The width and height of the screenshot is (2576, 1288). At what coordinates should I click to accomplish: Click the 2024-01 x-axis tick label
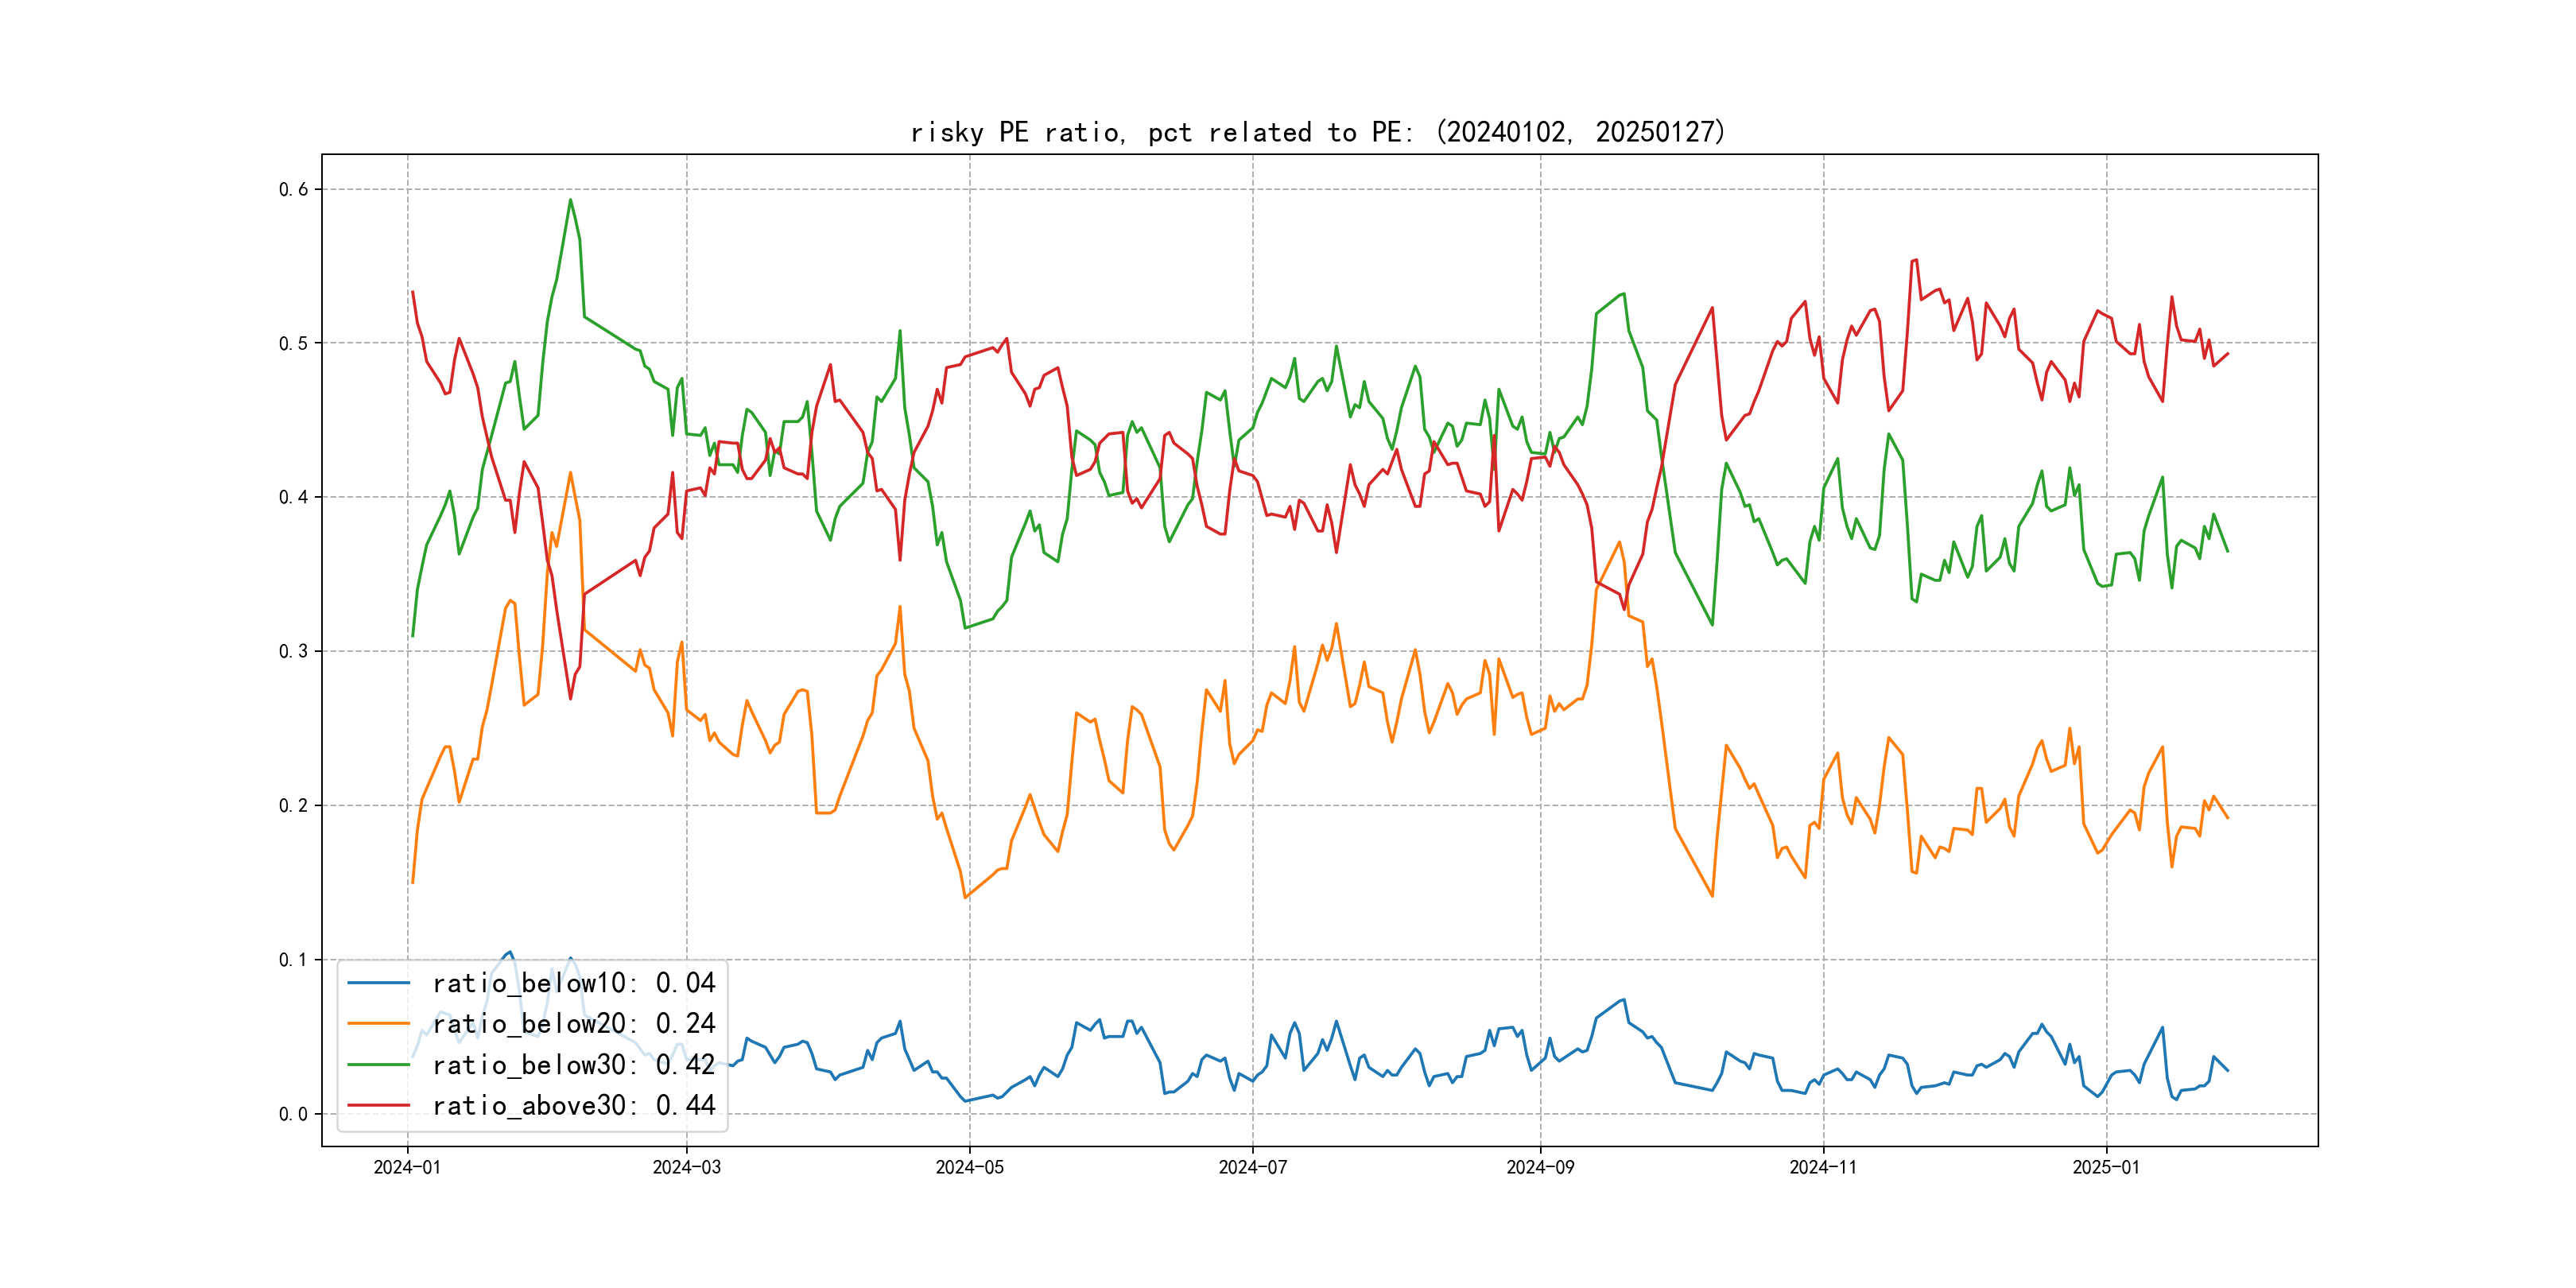pyautogui.click(x=407, y=1167)
